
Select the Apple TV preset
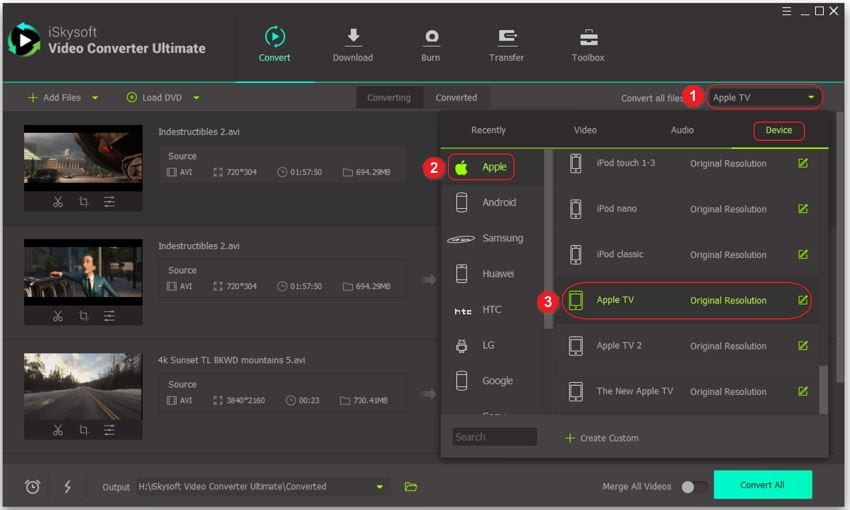687,300
